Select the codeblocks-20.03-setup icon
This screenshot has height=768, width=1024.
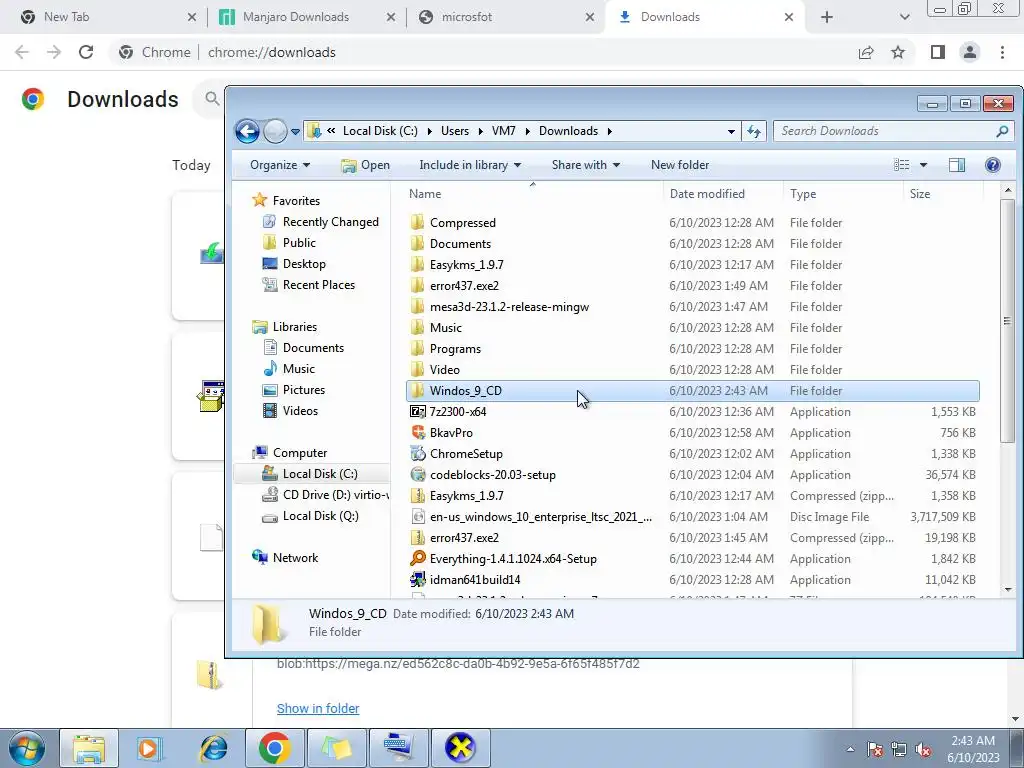417,475
